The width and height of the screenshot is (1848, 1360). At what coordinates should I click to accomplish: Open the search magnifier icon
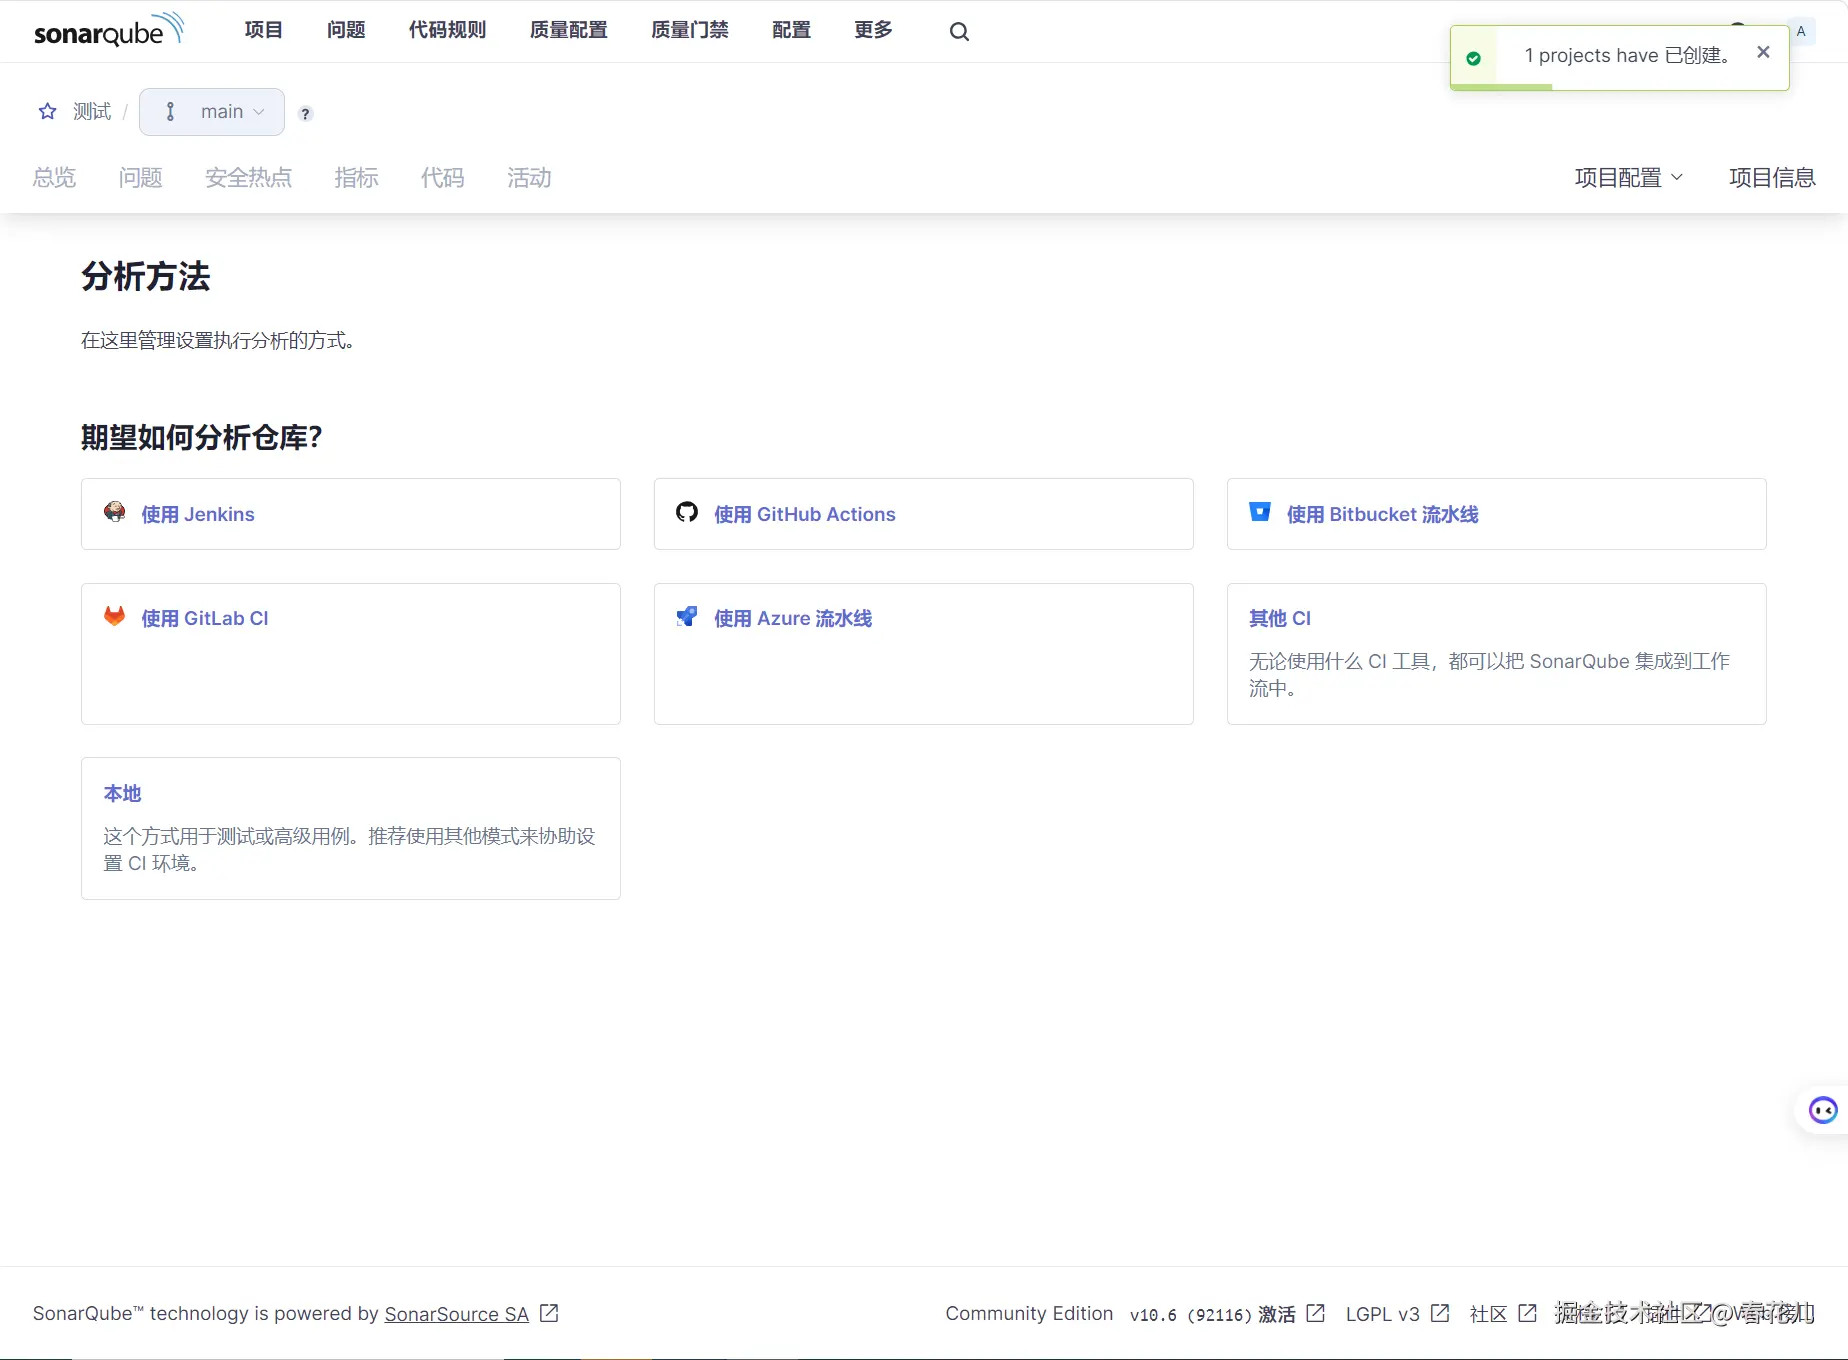959,32
